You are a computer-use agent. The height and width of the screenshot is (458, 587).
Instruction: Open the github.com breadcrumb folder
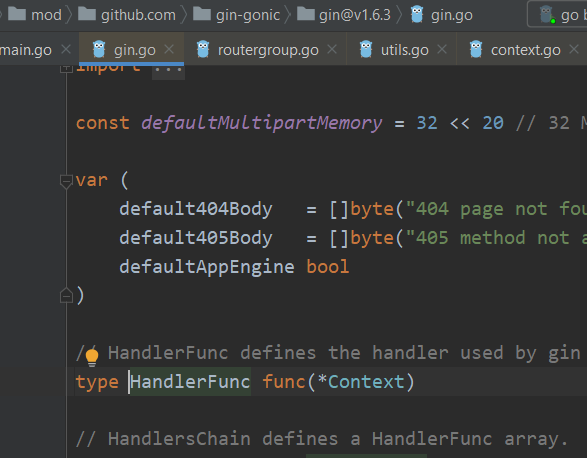tap(138, 15)
